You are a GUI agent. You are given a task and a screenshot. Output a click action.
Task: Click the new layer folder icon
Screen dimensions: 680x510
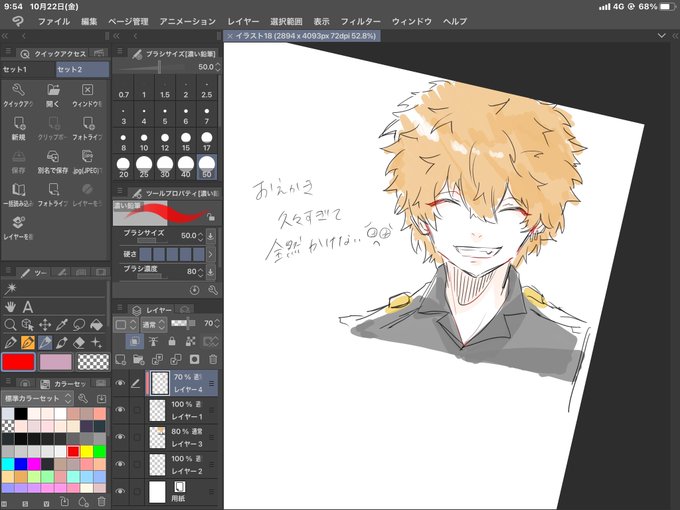point(139,360)
